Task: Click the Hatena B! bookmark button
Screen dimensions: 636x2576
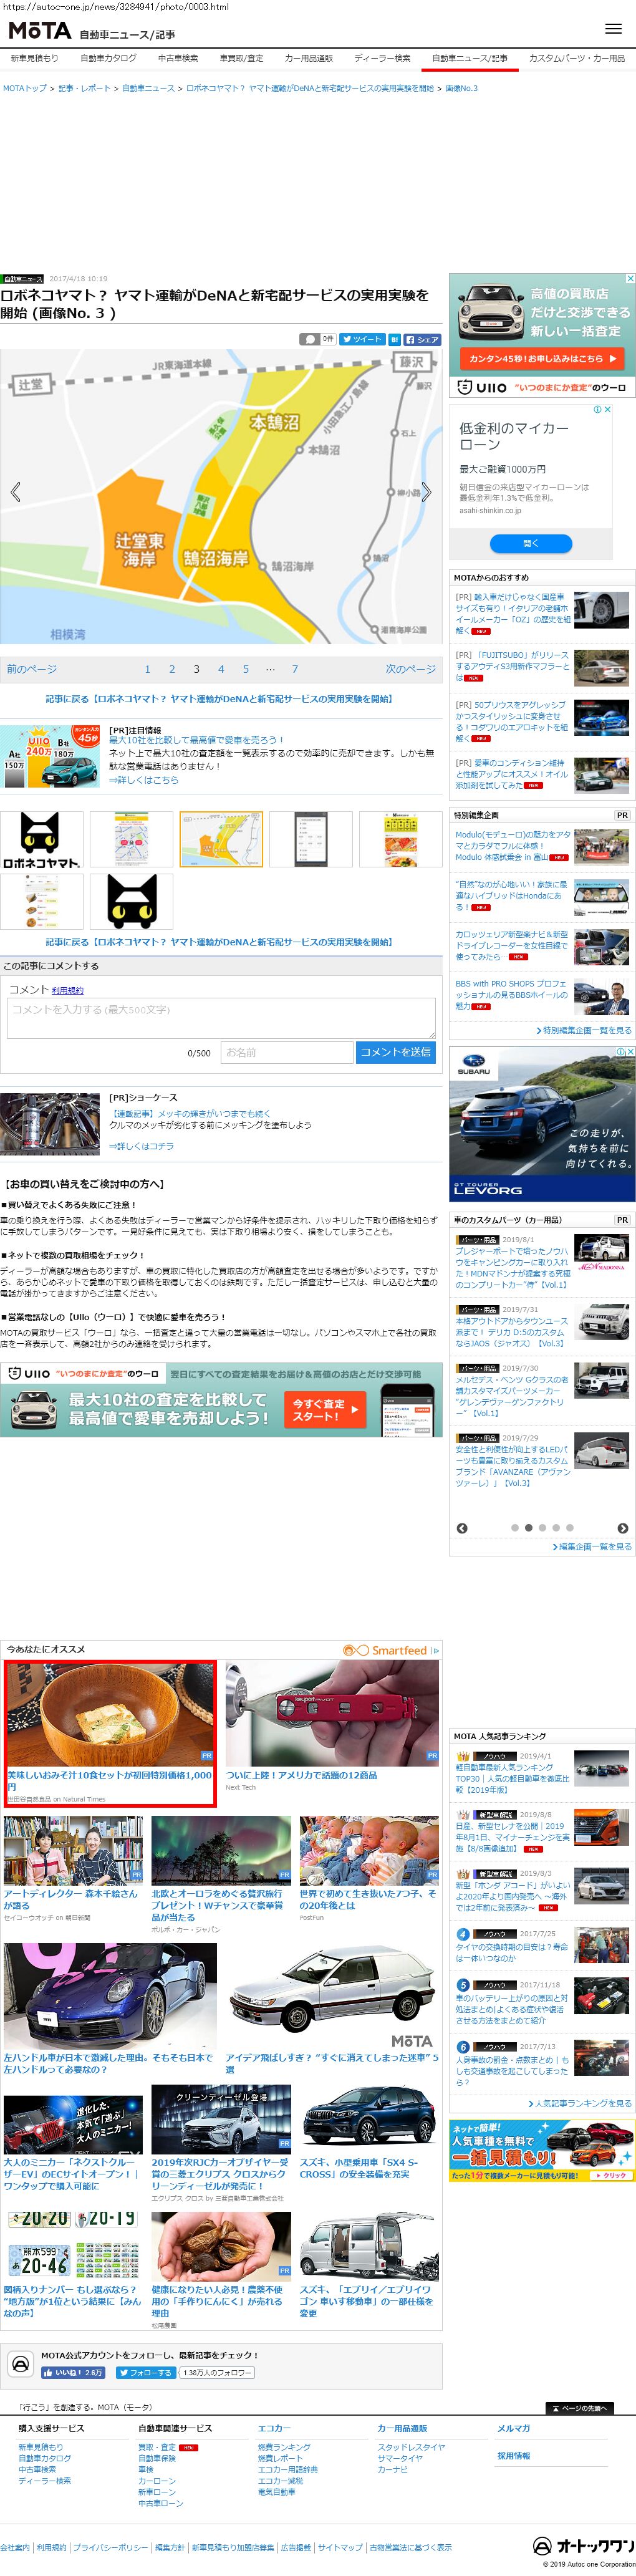Action: pyautogui.click(x=394, y=339)
